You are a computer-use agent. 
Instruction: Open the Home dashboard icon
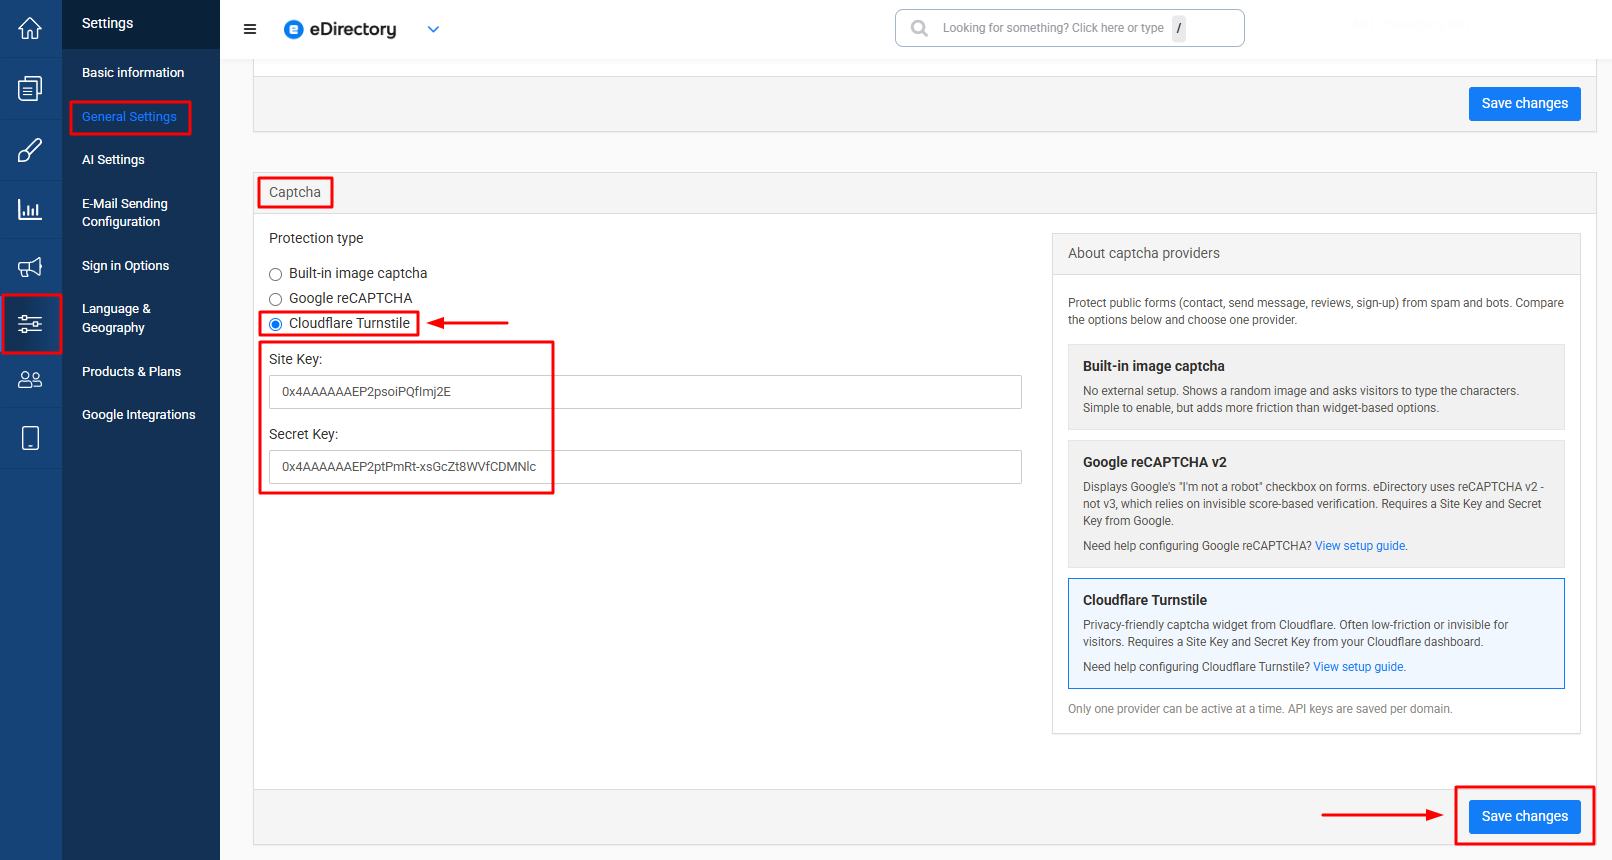[30, 28]
